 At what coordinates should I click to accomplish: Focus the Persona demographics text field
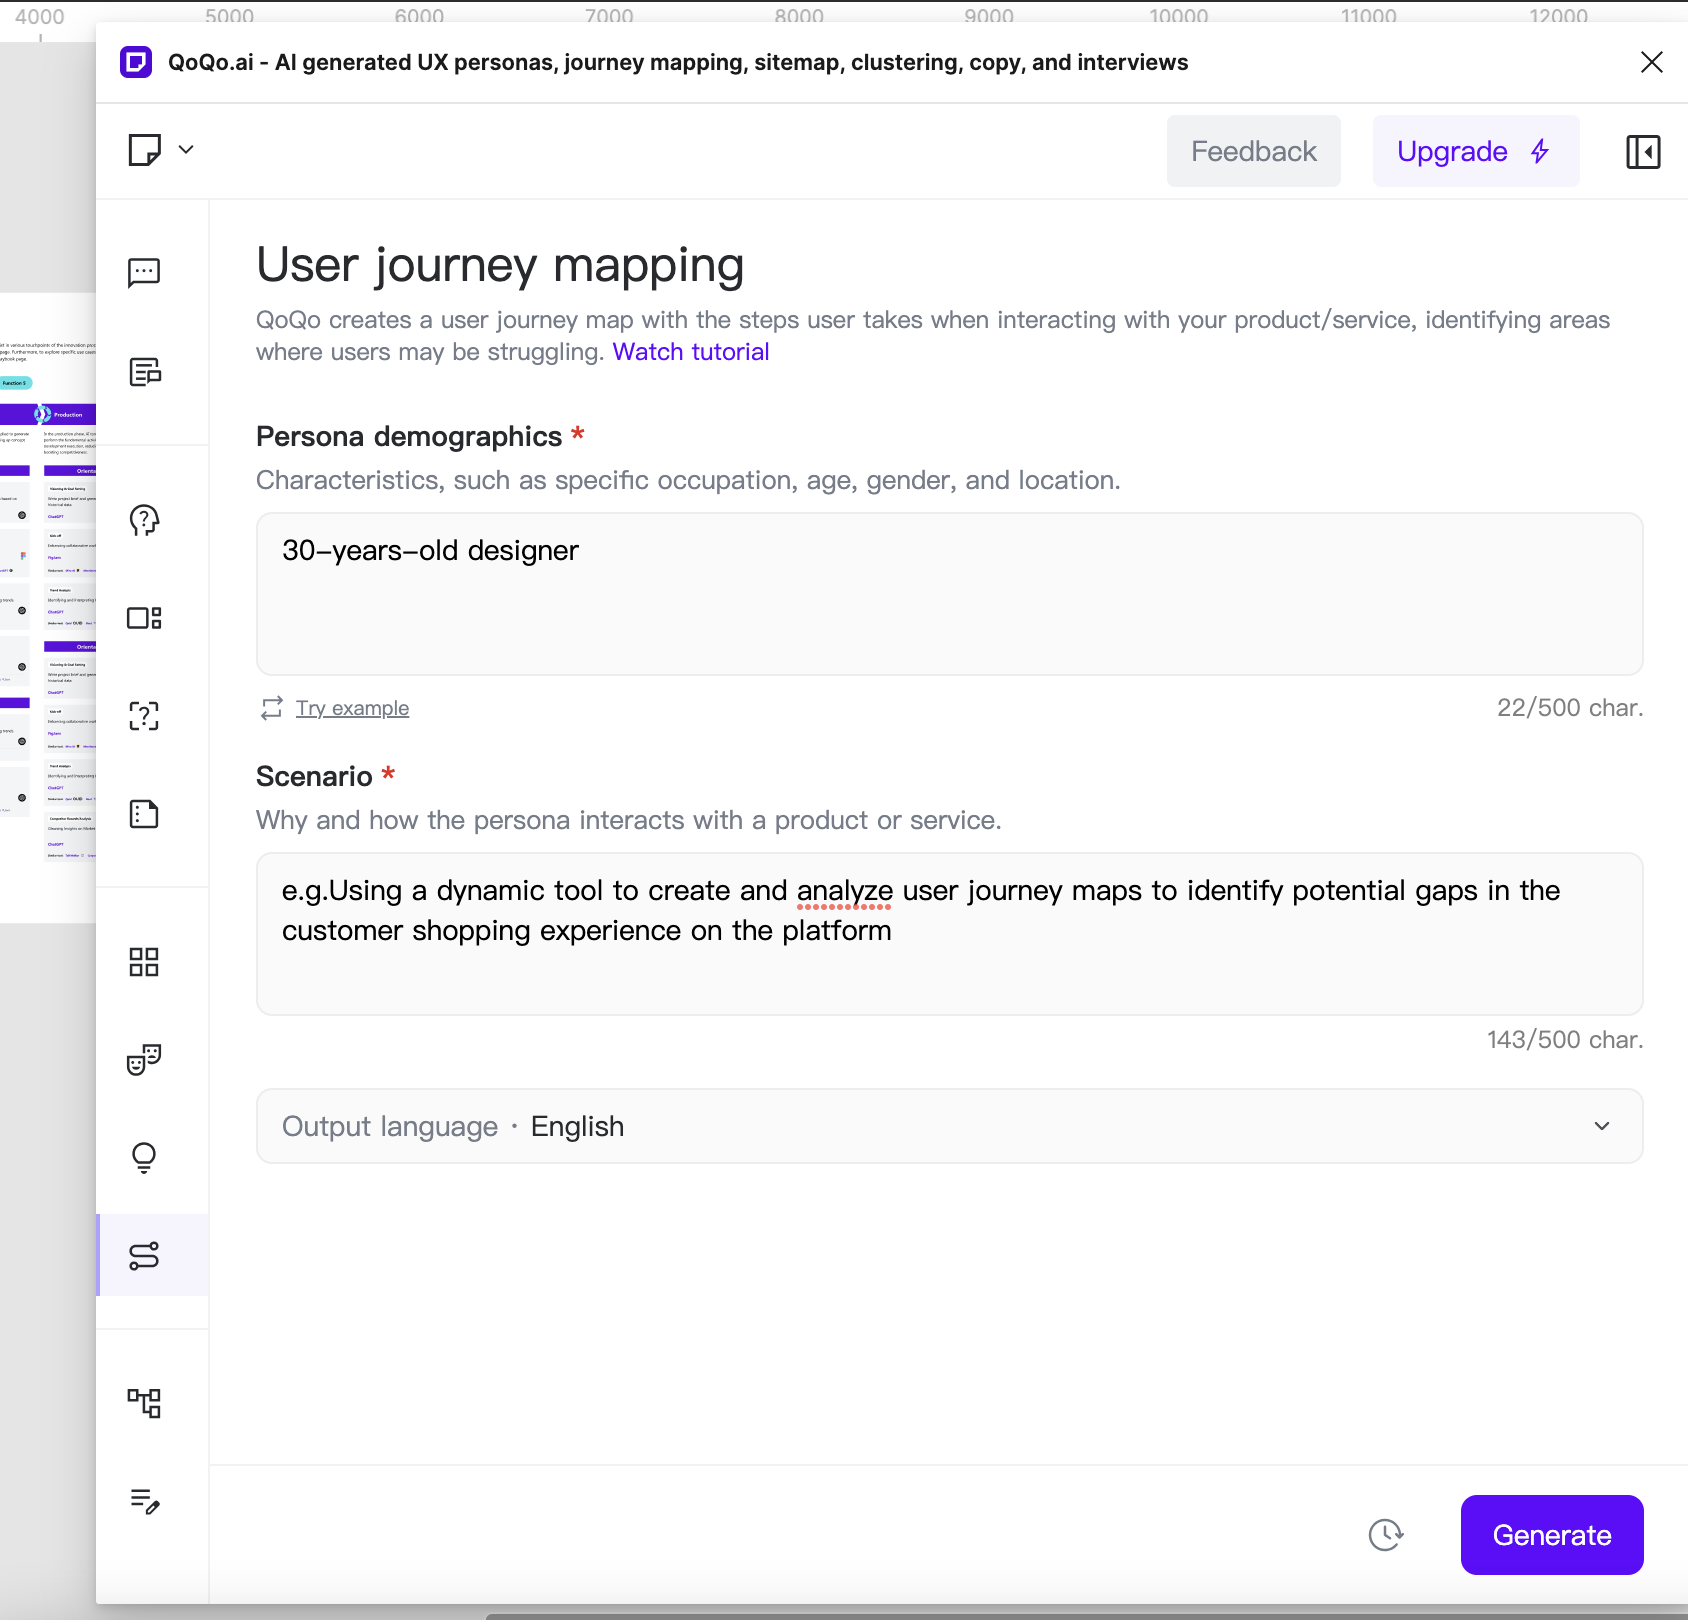click(949, 594)
